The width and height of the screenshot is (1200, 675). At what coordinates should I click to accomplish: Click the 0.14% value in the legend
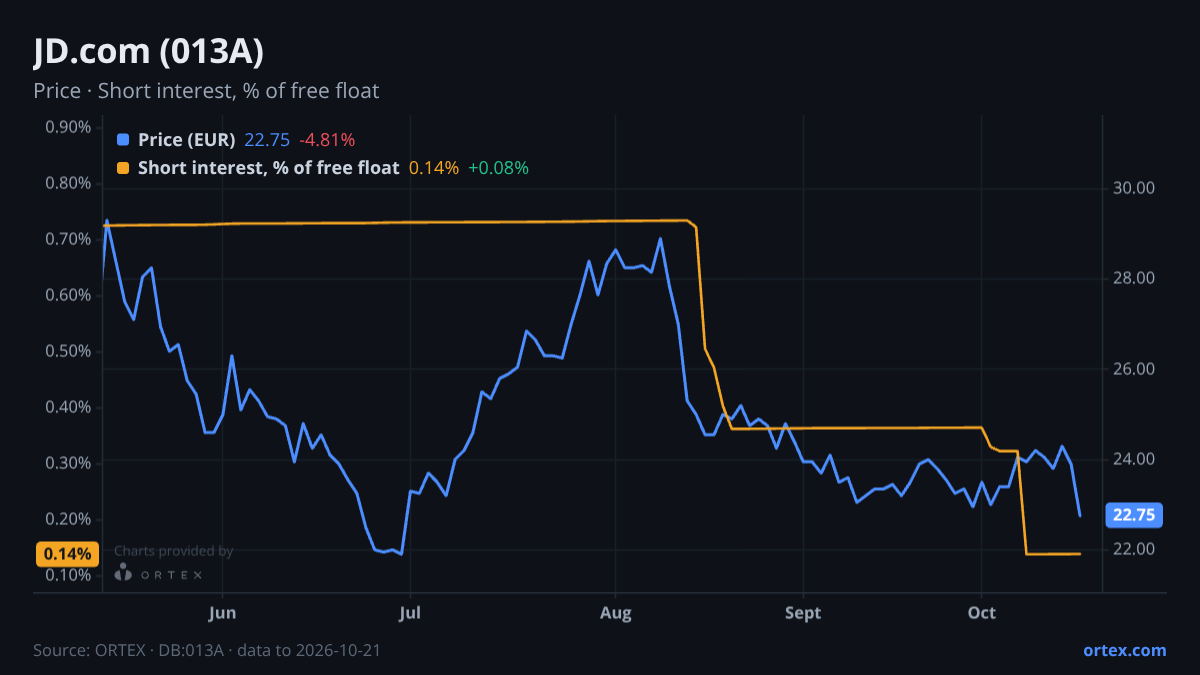coord(434,168)
